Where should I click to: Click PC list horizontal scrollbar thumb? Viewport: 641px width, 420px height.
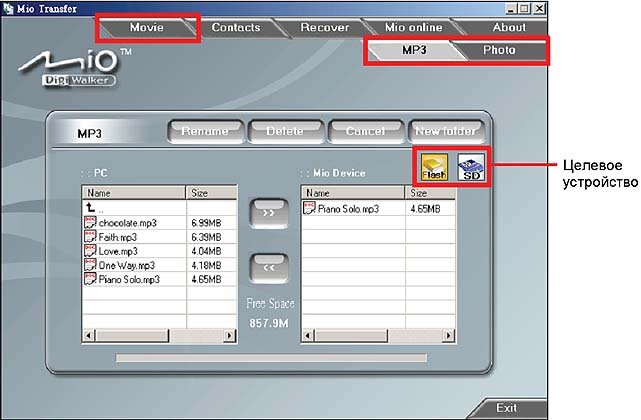pos(132,336)
